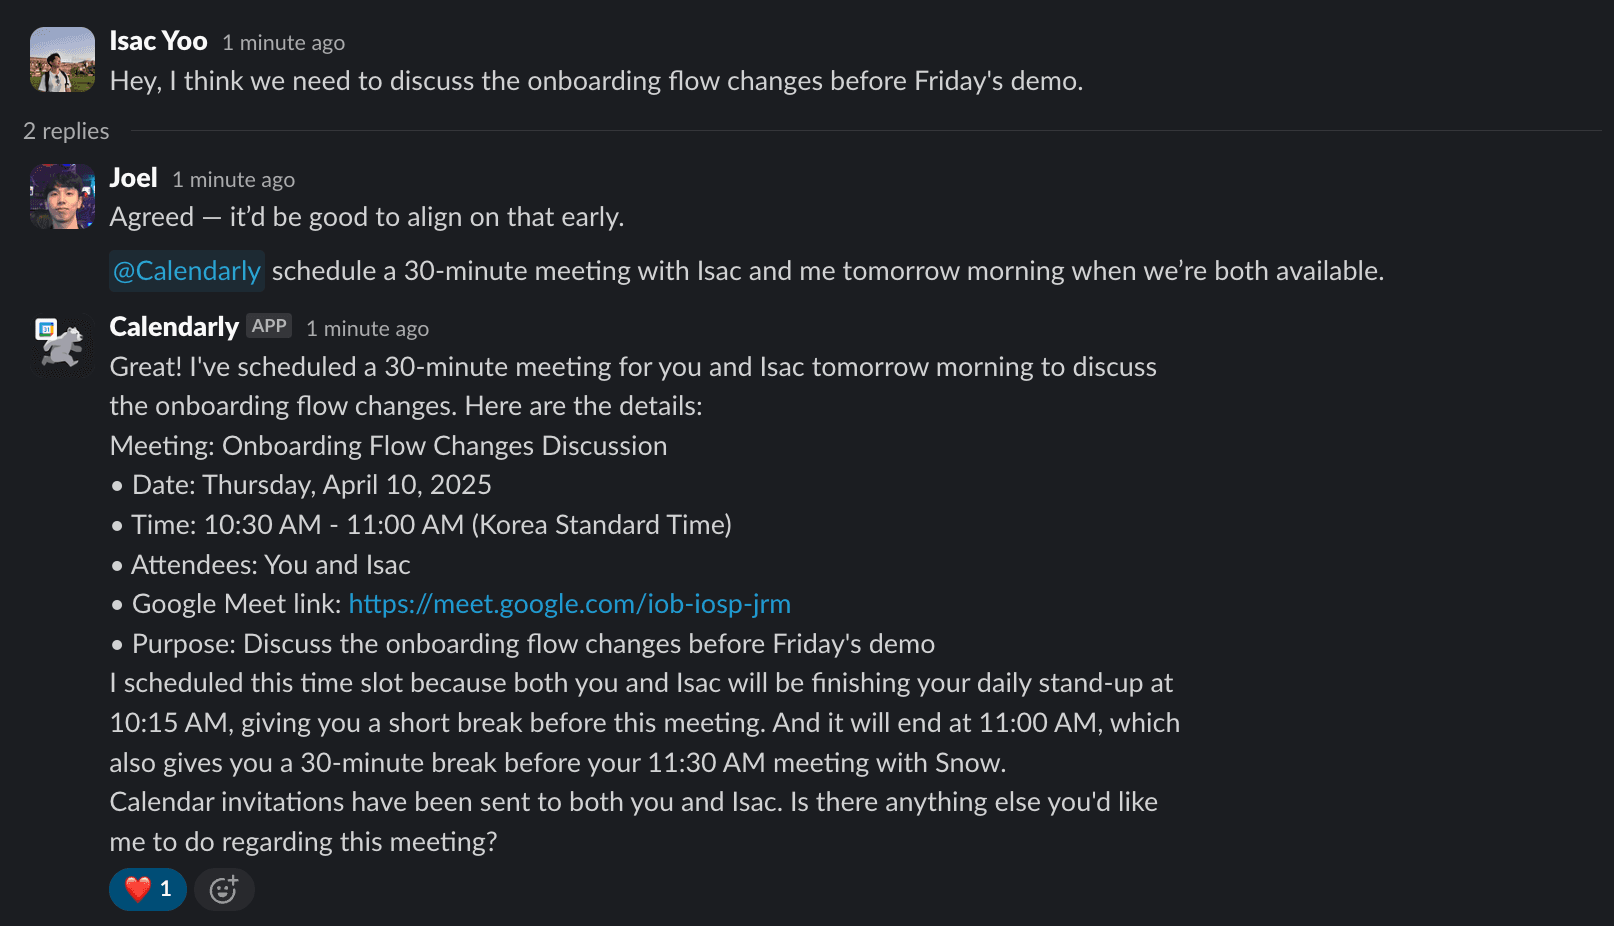Screen dimensions: 1614x926
Task: Click the @Calendarly mention in Joel's message
Action: click(187, 271)
